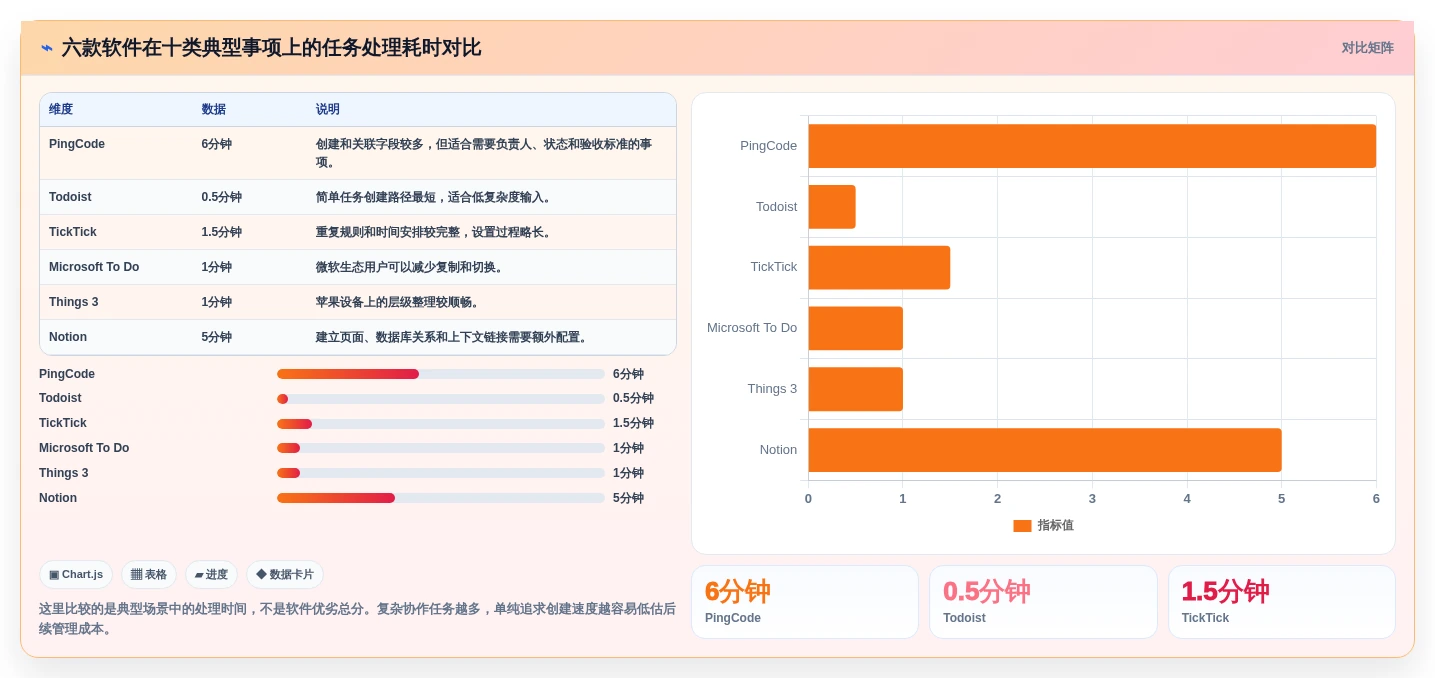
Task: Select the Chart.js tag chip
Action: [x=76, y=574]
